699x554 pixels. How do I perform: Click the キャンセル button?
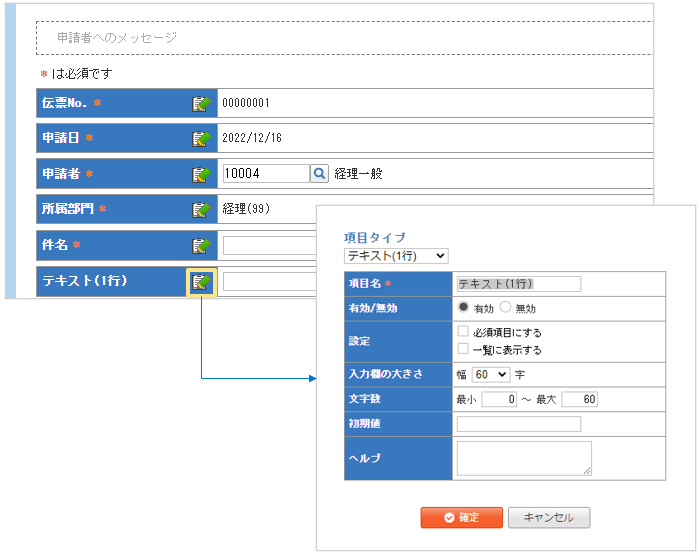click(548, 518)
